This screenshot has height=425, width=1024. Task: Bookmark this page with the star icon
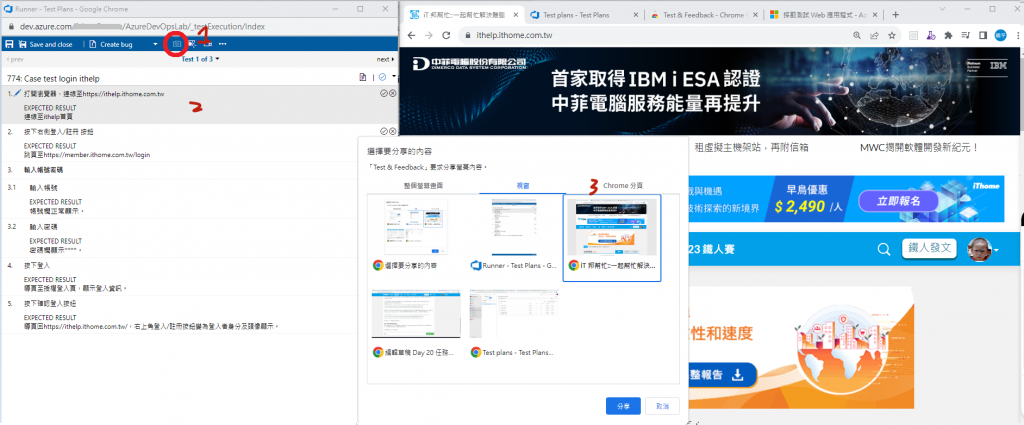[891, 35]
